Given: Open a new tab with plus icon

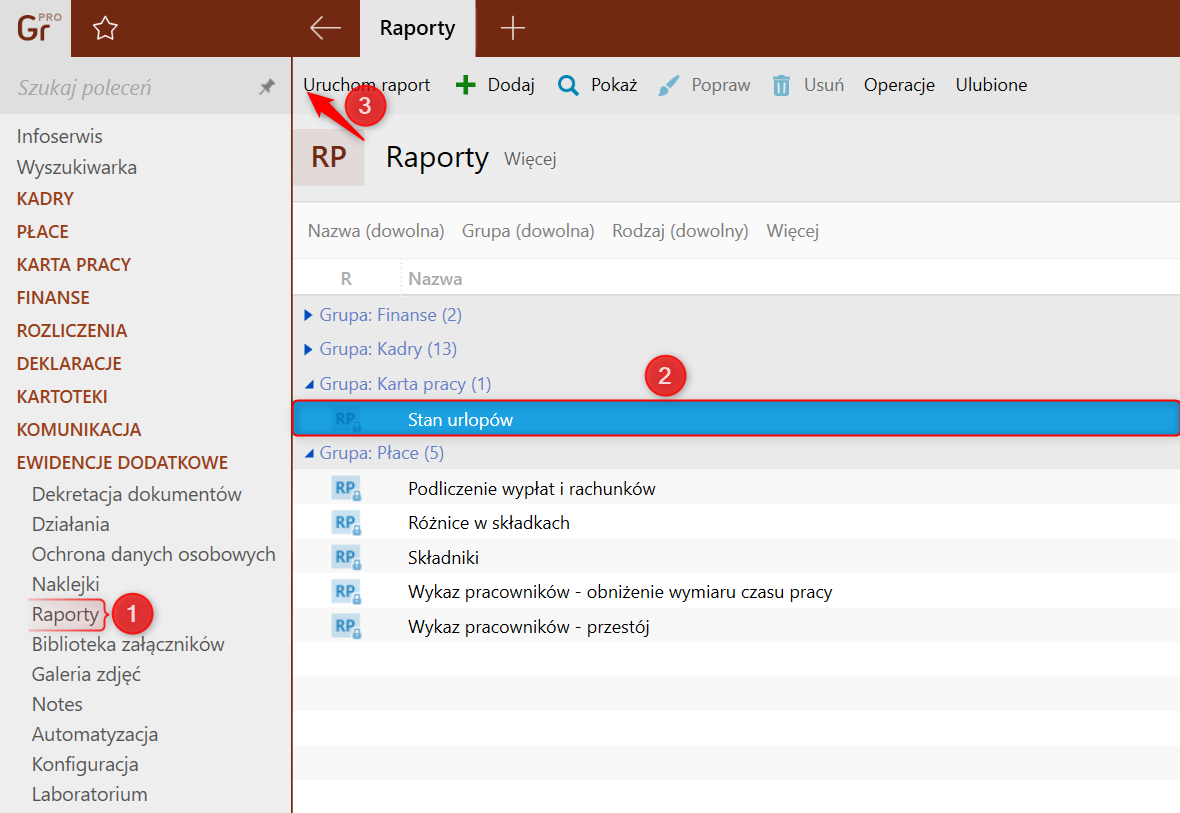Looking at the screenshot, I should point(512,28).
